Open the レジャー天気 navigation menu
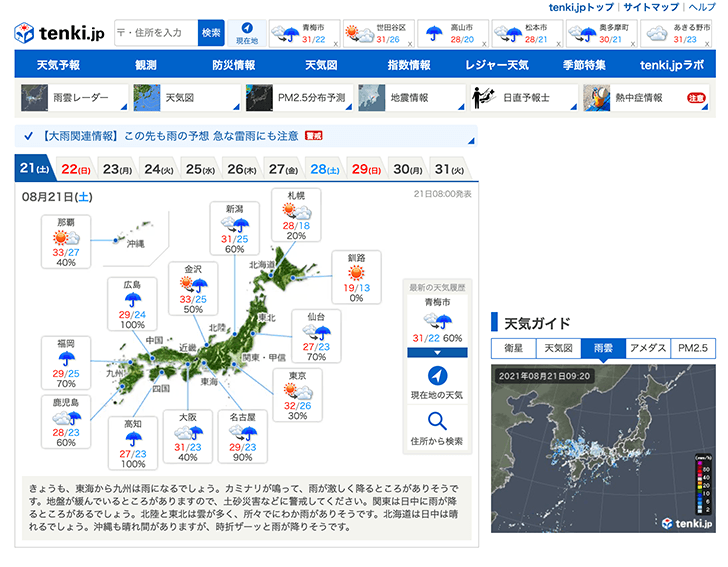 pyautogui.click(x=496, y=65)
